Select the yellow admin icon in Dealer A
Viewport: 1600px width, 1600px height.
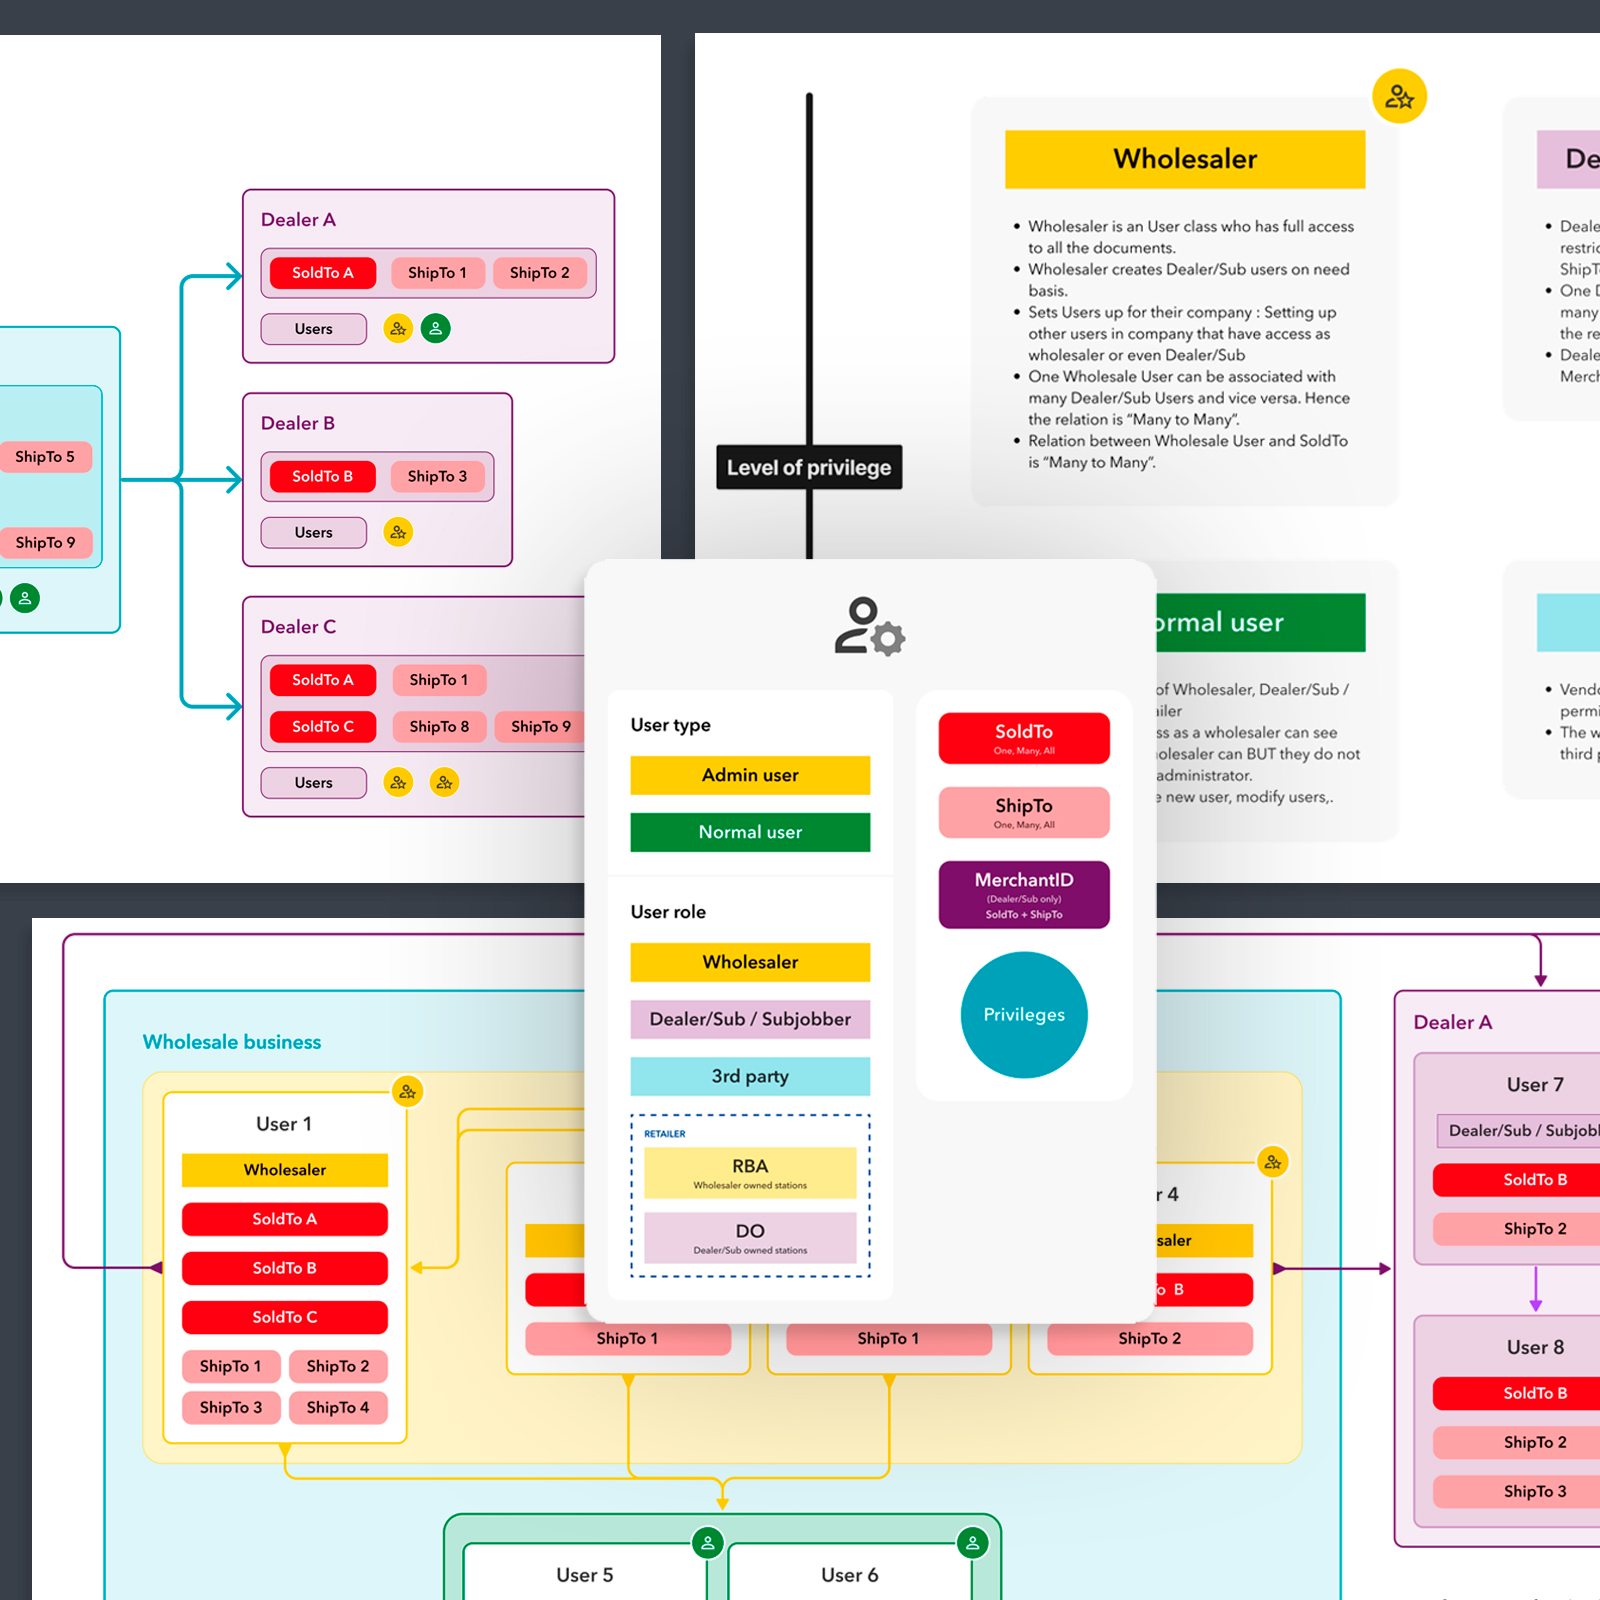(x=398, y=328)
